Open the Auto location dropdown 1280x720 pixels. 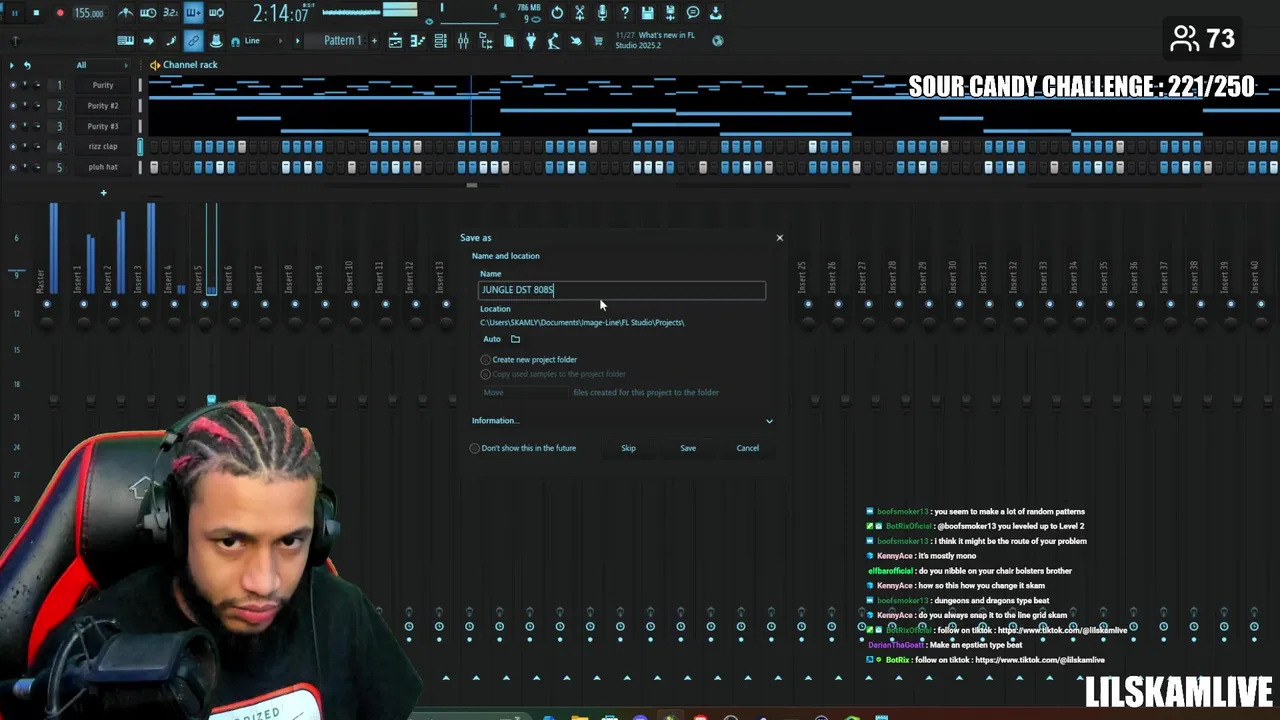click(x=492, y=339)
